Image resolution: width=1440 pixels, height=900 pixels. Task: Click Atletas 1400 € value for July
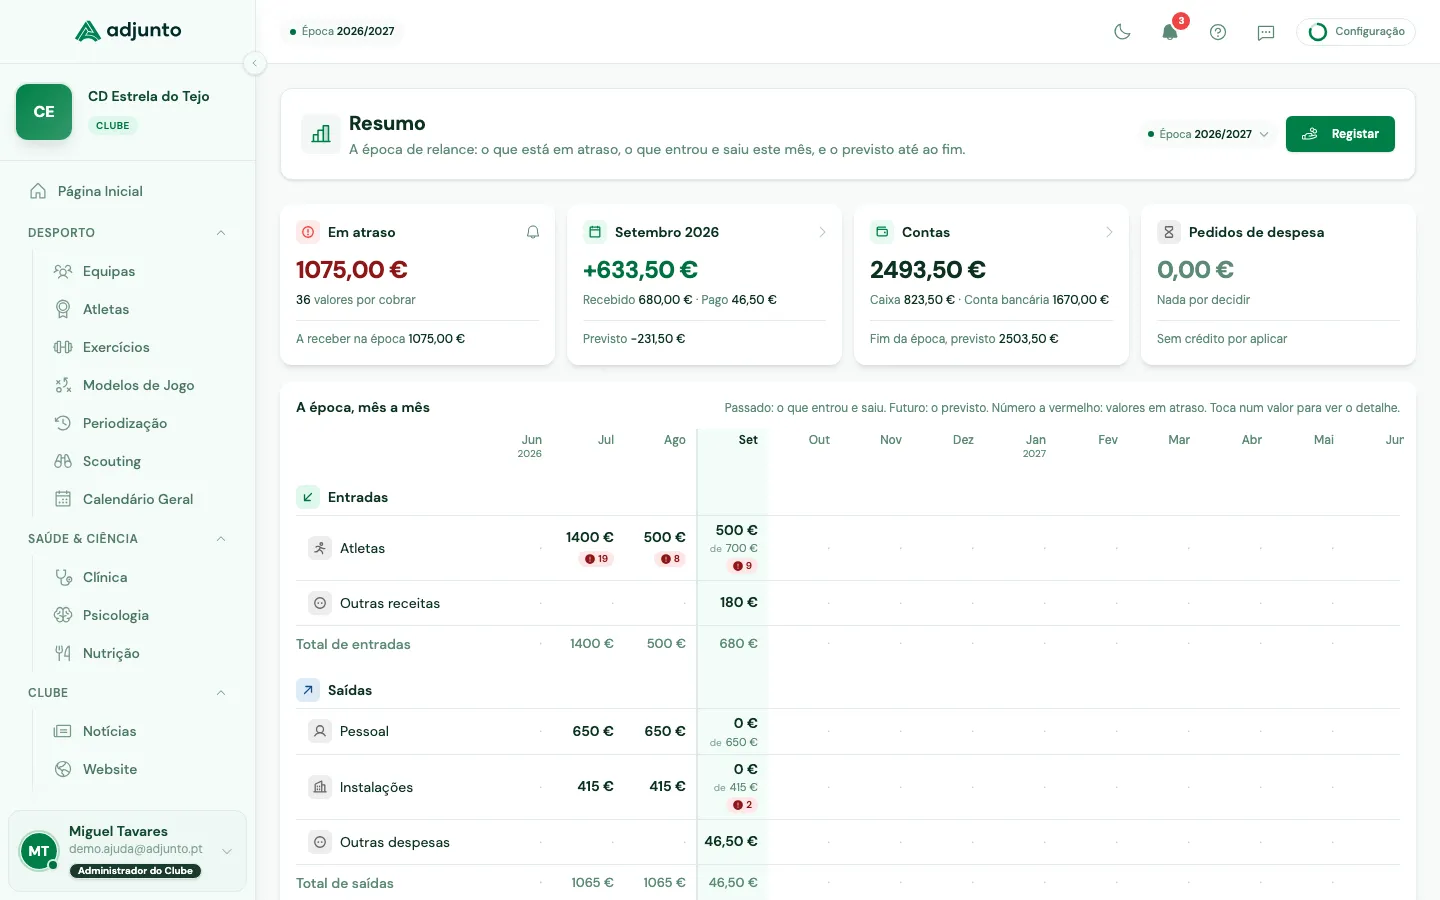(x=590, y=538)
